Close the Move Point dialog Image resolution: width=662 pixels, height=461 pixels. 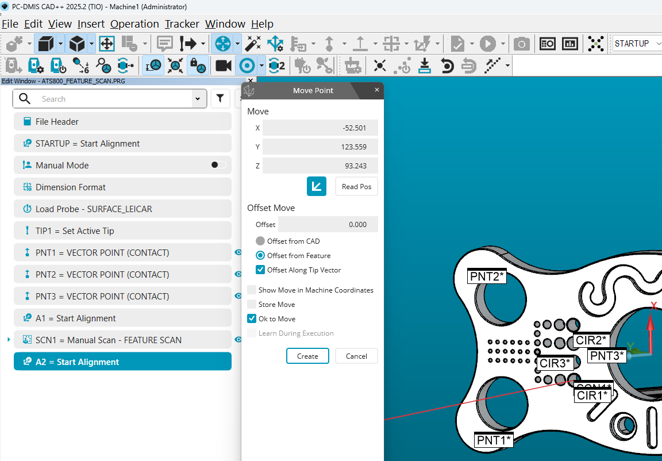point(377,89)
